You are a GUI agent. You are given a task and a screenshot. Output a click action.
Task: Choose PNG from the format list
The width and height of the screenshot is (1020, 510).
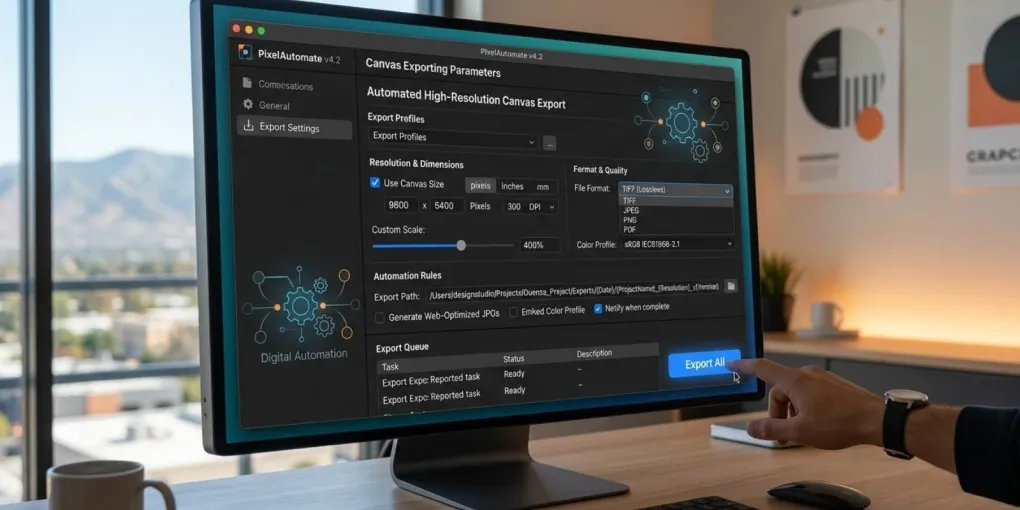click(675, 220)
